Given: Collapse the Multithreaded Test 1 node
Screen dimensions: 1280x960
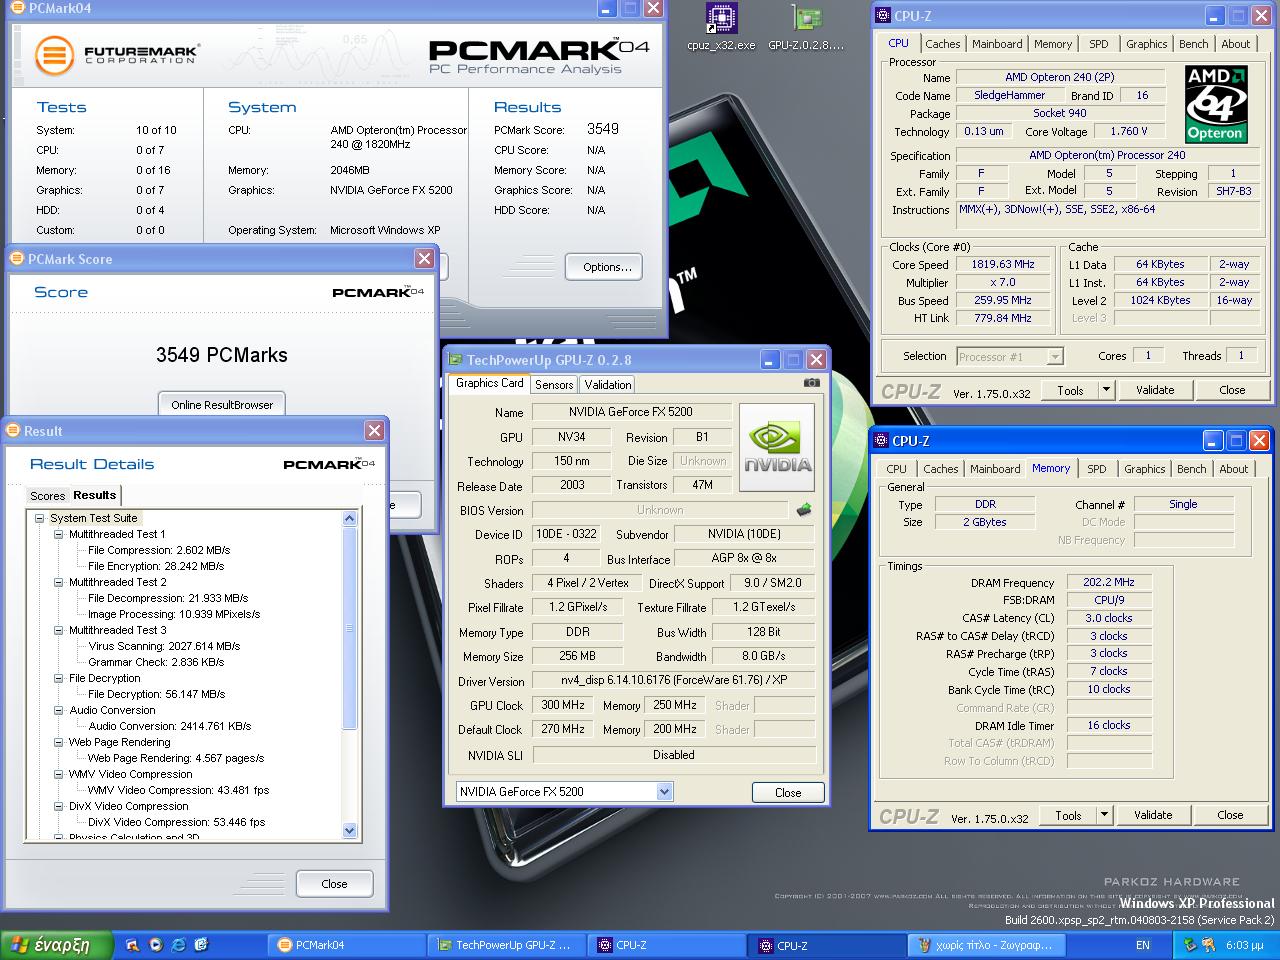Looking at the screenshot, I should click(x=59, y=534).
